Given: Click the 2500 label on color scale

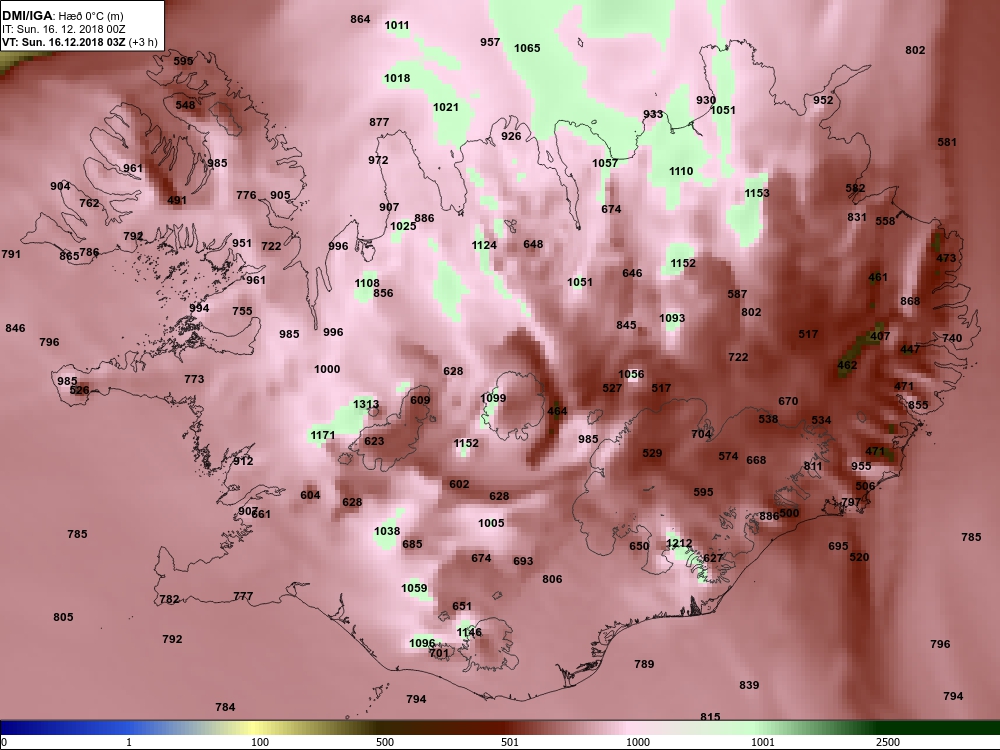Looking at the screenshot, I should (x=887, y=742).
